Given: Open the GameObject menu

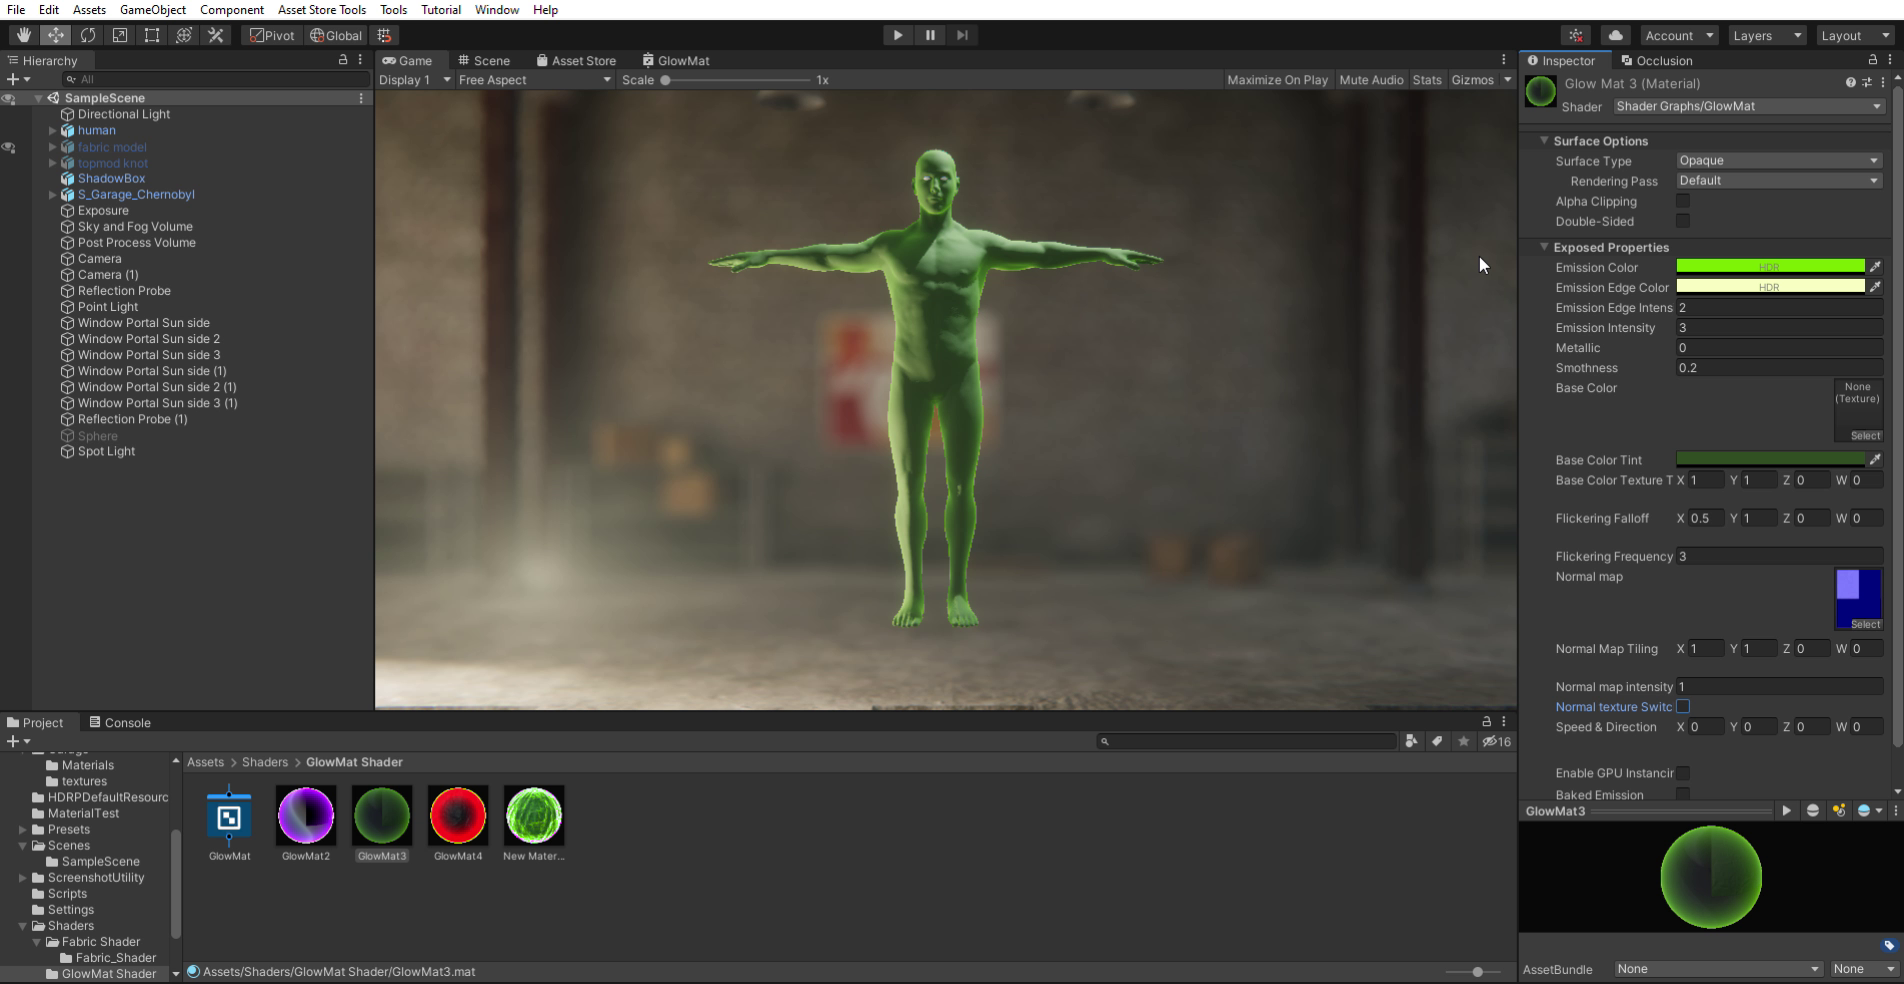Looking at the screenshot, I should pos(153,10).
